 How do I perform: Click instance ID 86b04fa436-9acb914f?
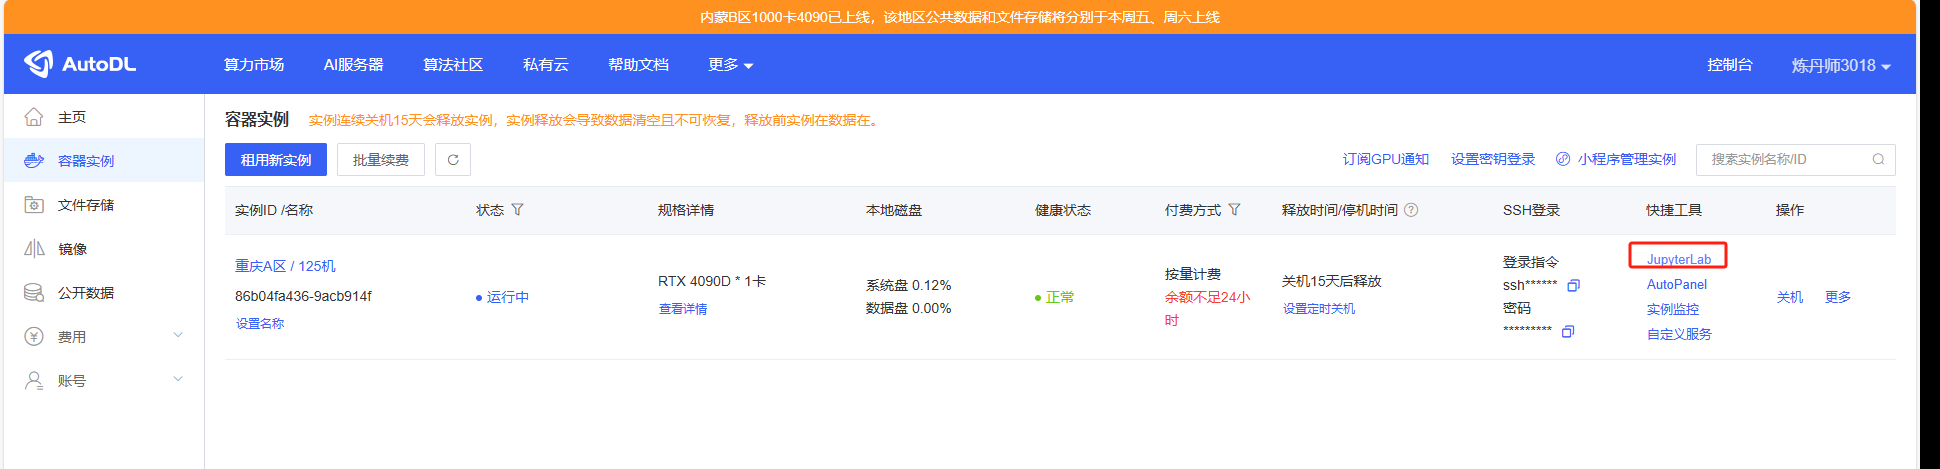(x=303, y=296)
